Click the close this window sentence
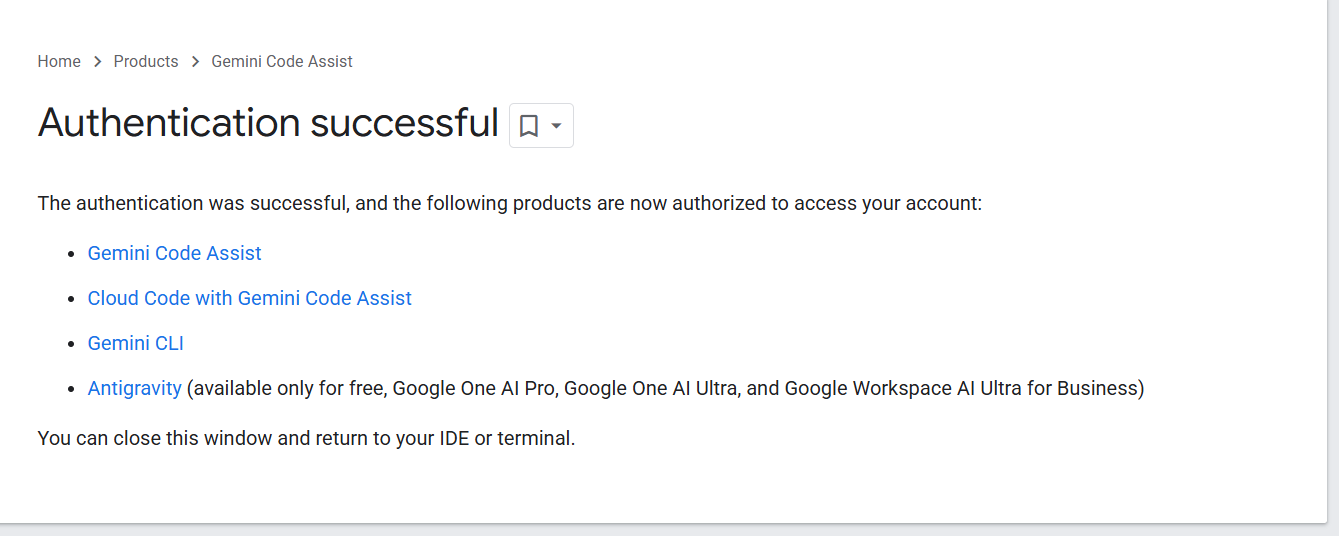1339x536 pixels. click(x=306, y=438)
